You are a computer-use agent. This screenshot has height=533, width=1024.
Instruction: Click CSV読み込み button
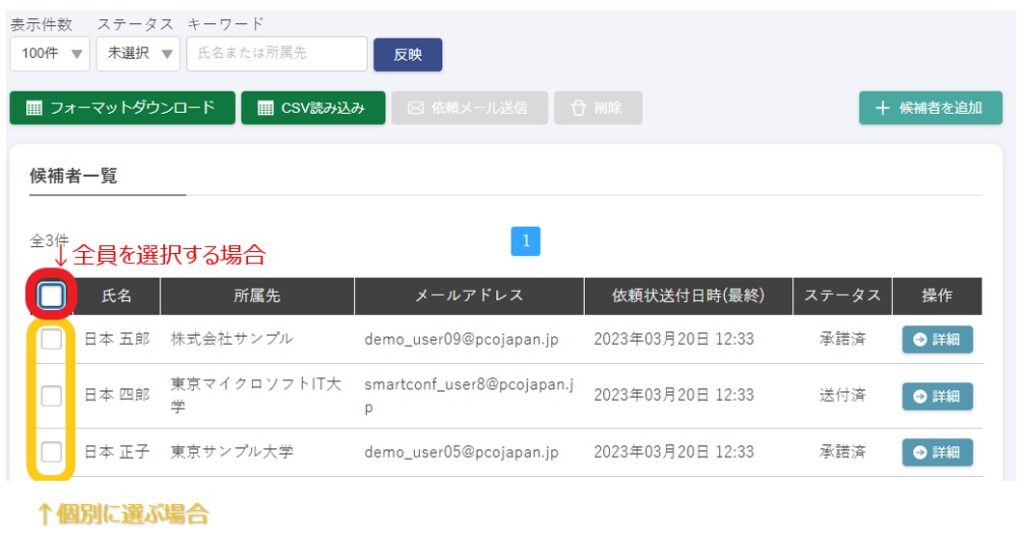click(x=313, y=108)
